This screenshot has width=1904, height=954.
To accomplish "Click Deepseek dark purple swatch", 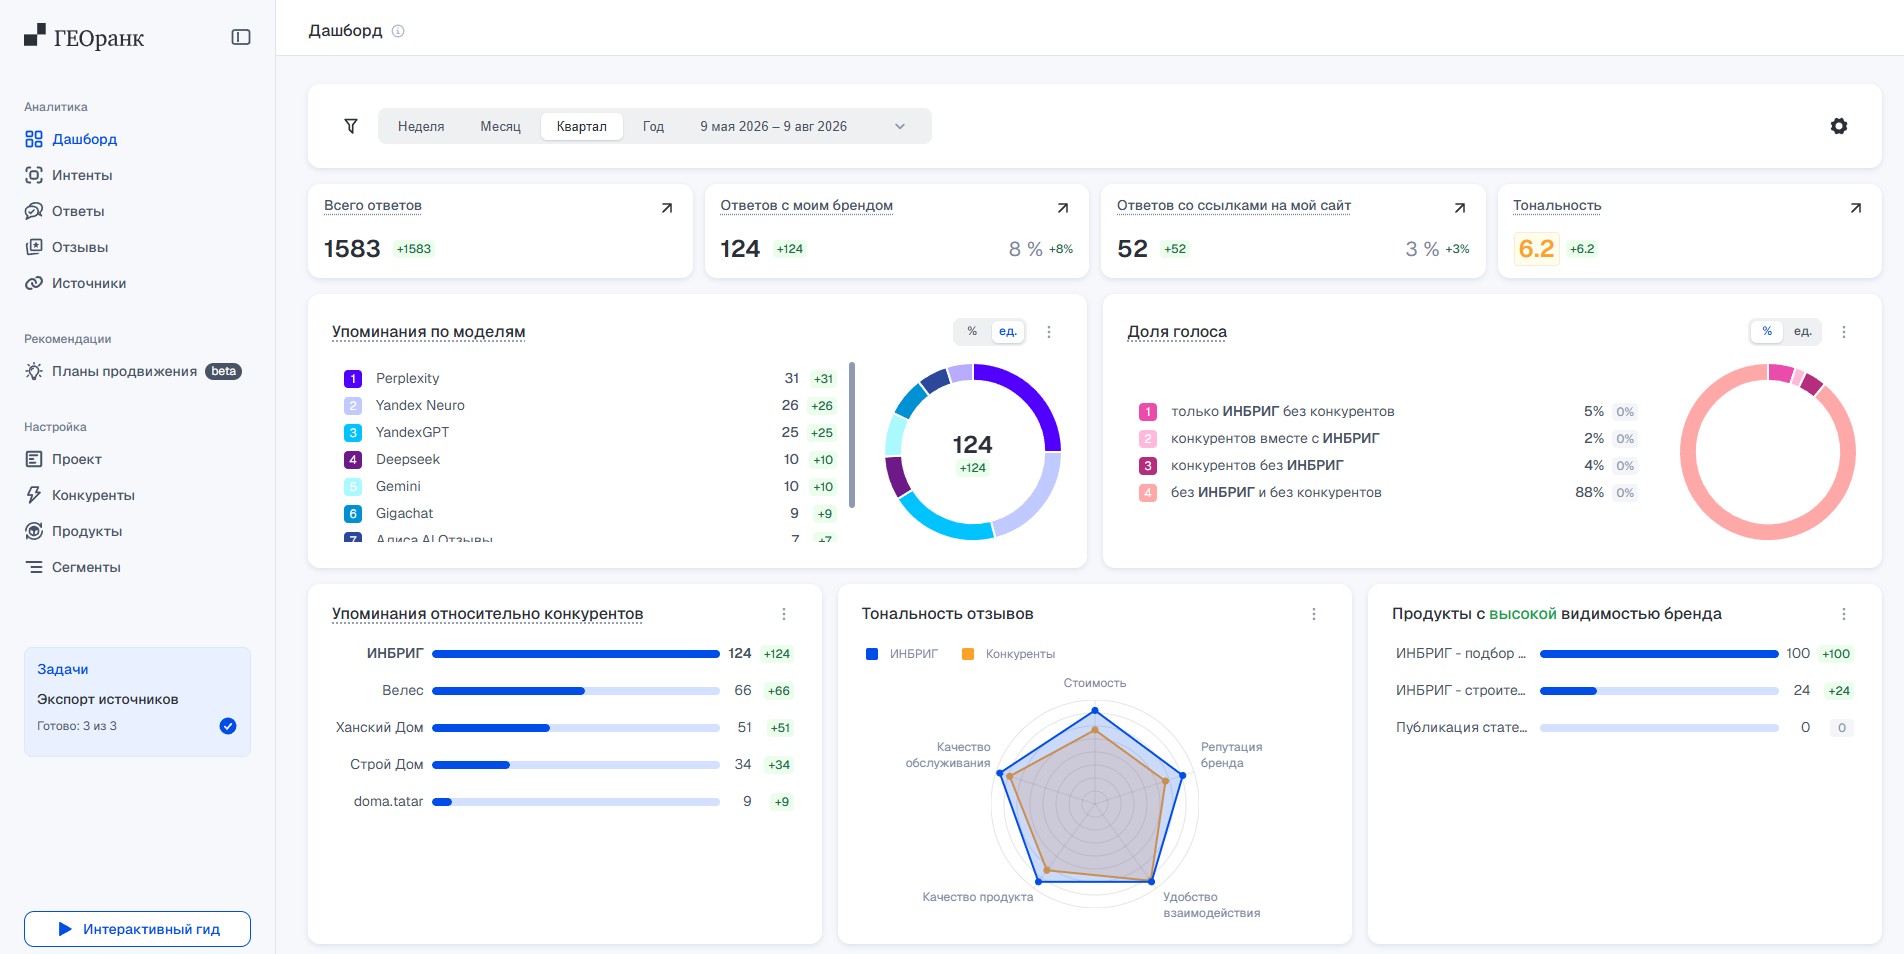I will pyautogui.click(x=353, y=460).
